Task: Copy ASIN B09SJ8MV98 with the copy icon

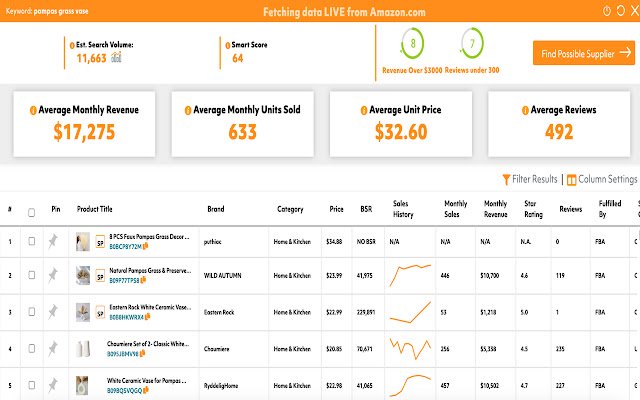Action: 142,354
